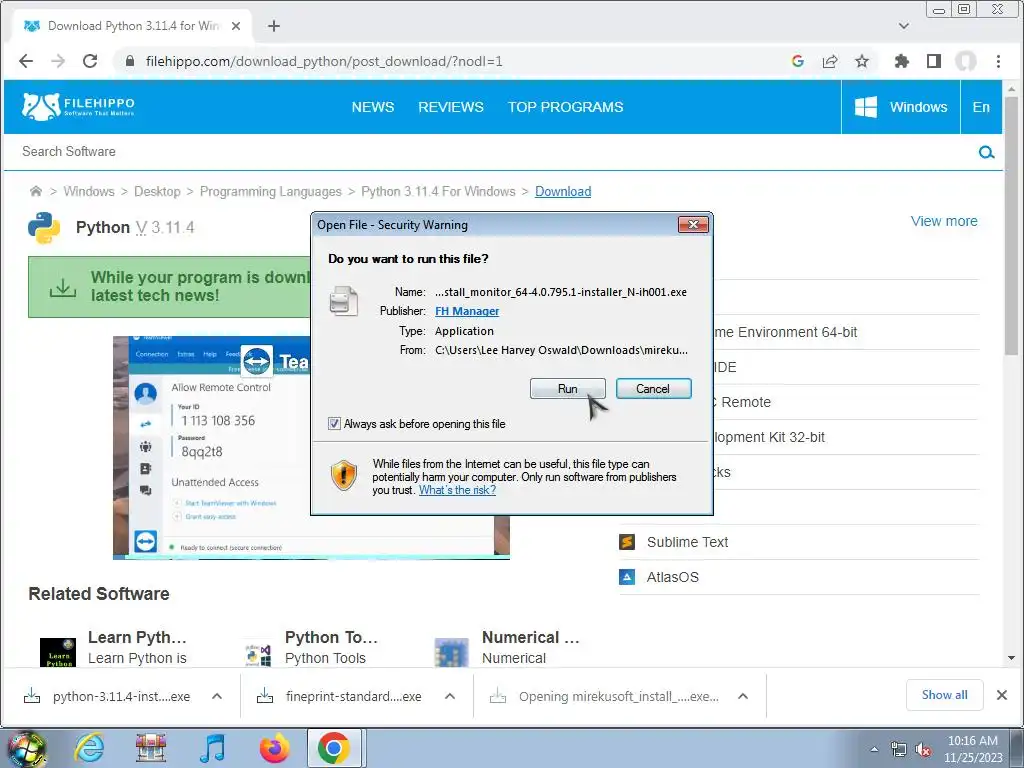Open a new browser tab
Image resolution: width=1024 pixels, height=768 pixels.
tap(274, 26)
